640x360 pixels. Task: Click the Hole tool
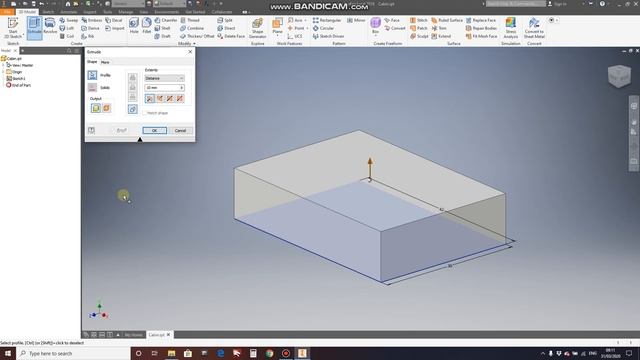point(134,26)
